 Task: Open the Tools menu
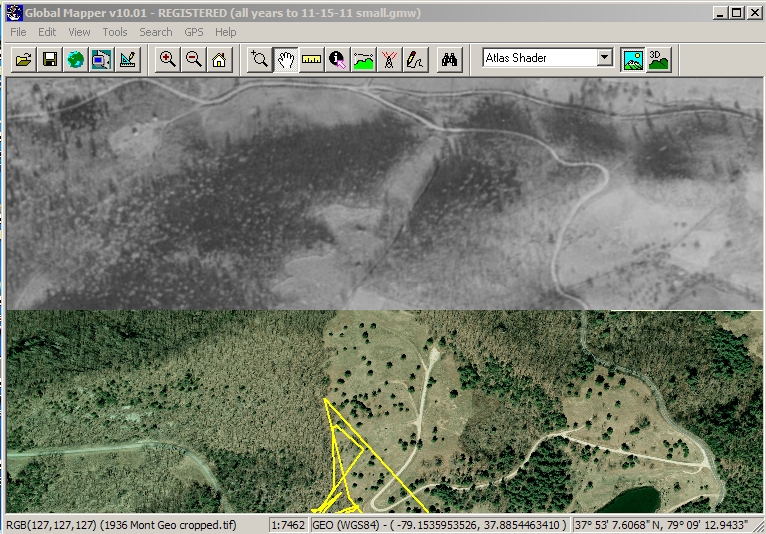(x=115, y=32)
